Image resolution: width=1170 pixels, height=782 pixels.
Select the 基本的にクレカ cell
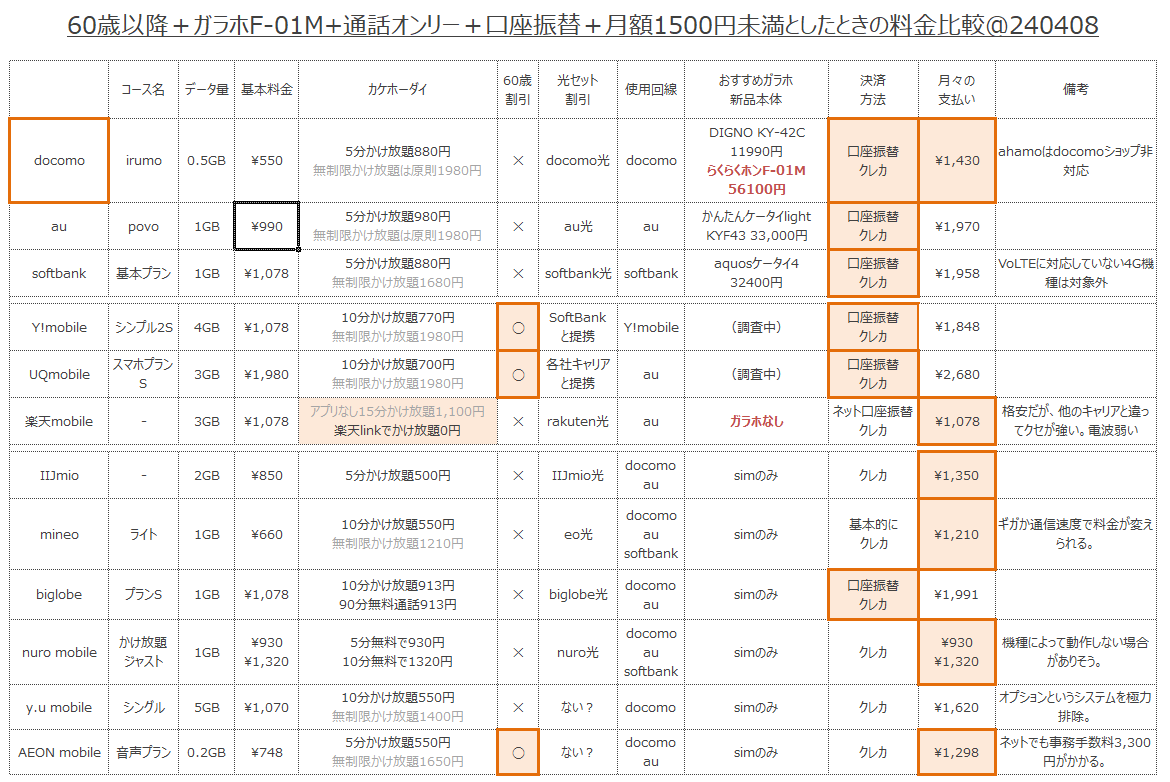pos(873,534)
